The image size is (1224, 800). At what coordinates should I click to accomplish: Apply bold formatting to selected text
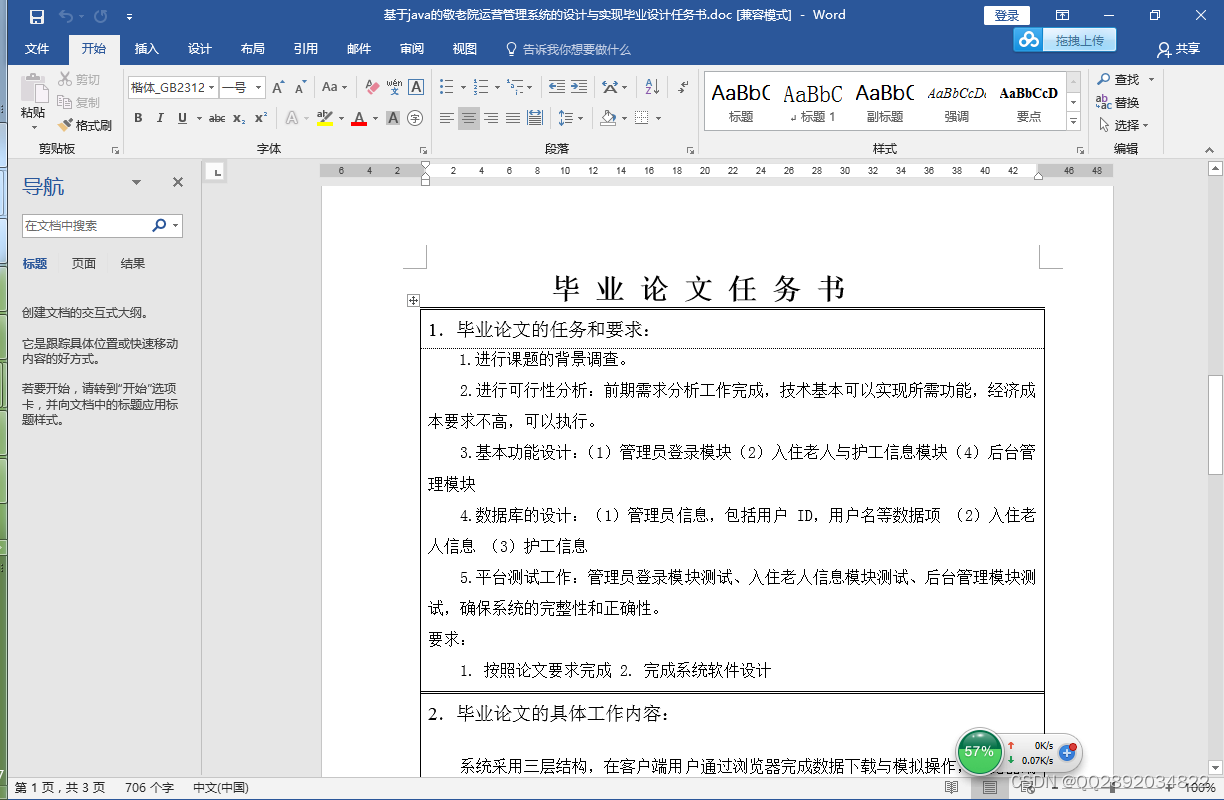138,117
